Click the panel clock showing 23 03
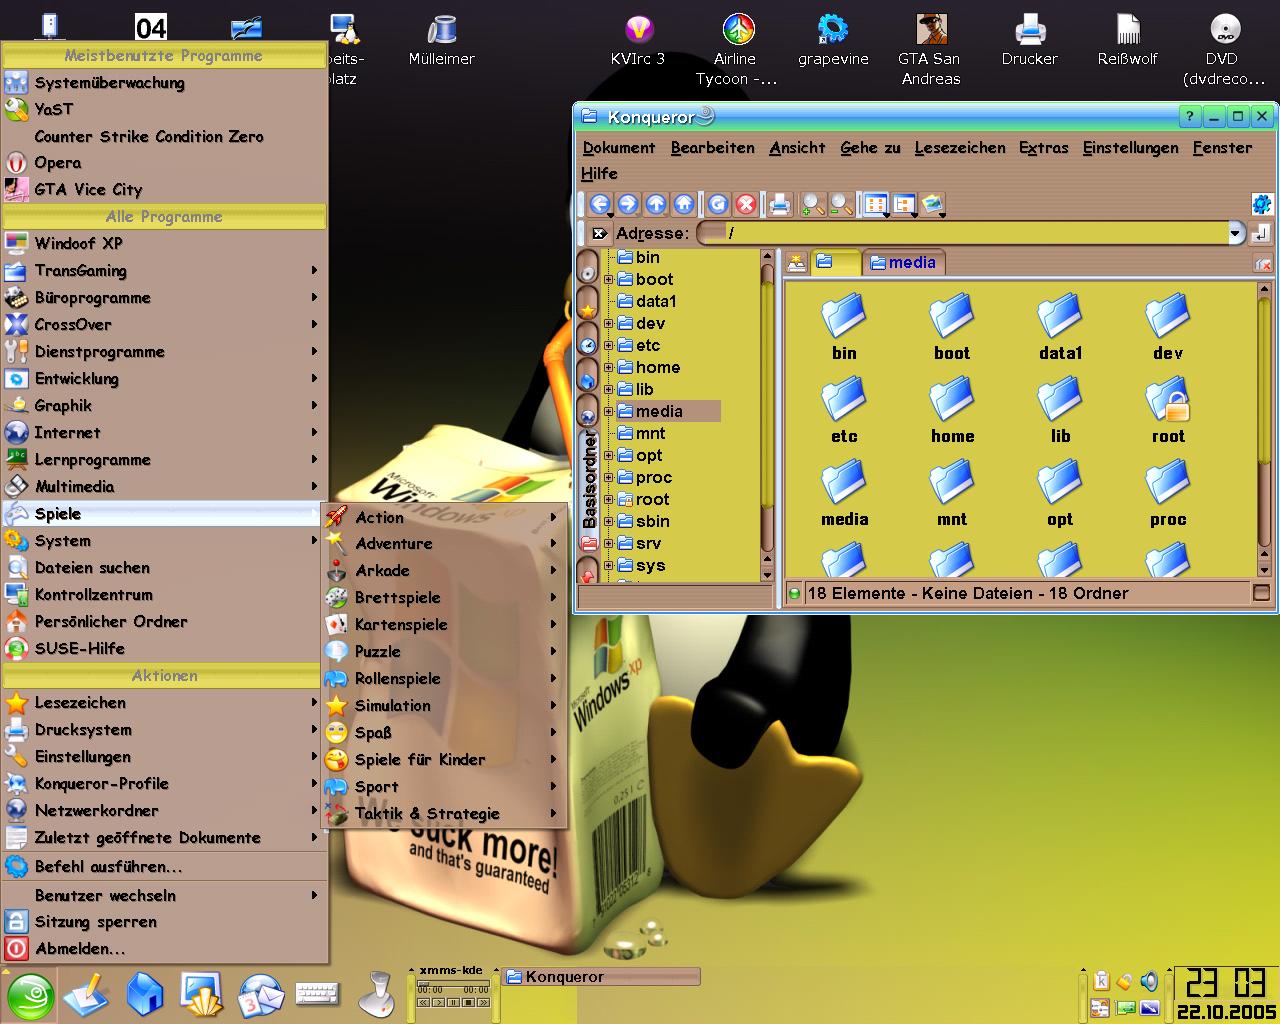Screen dimensions: 1280x1024 coord(1224,981)
